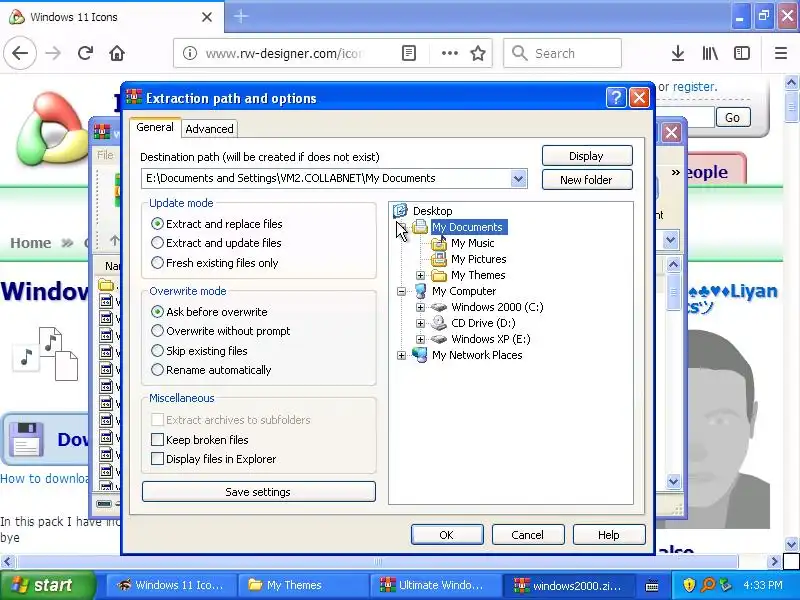Viewport: 800px width, 600px height.
Task: Expand Windows 2000 (C:) drive node
Action: (x=420, y=307)
